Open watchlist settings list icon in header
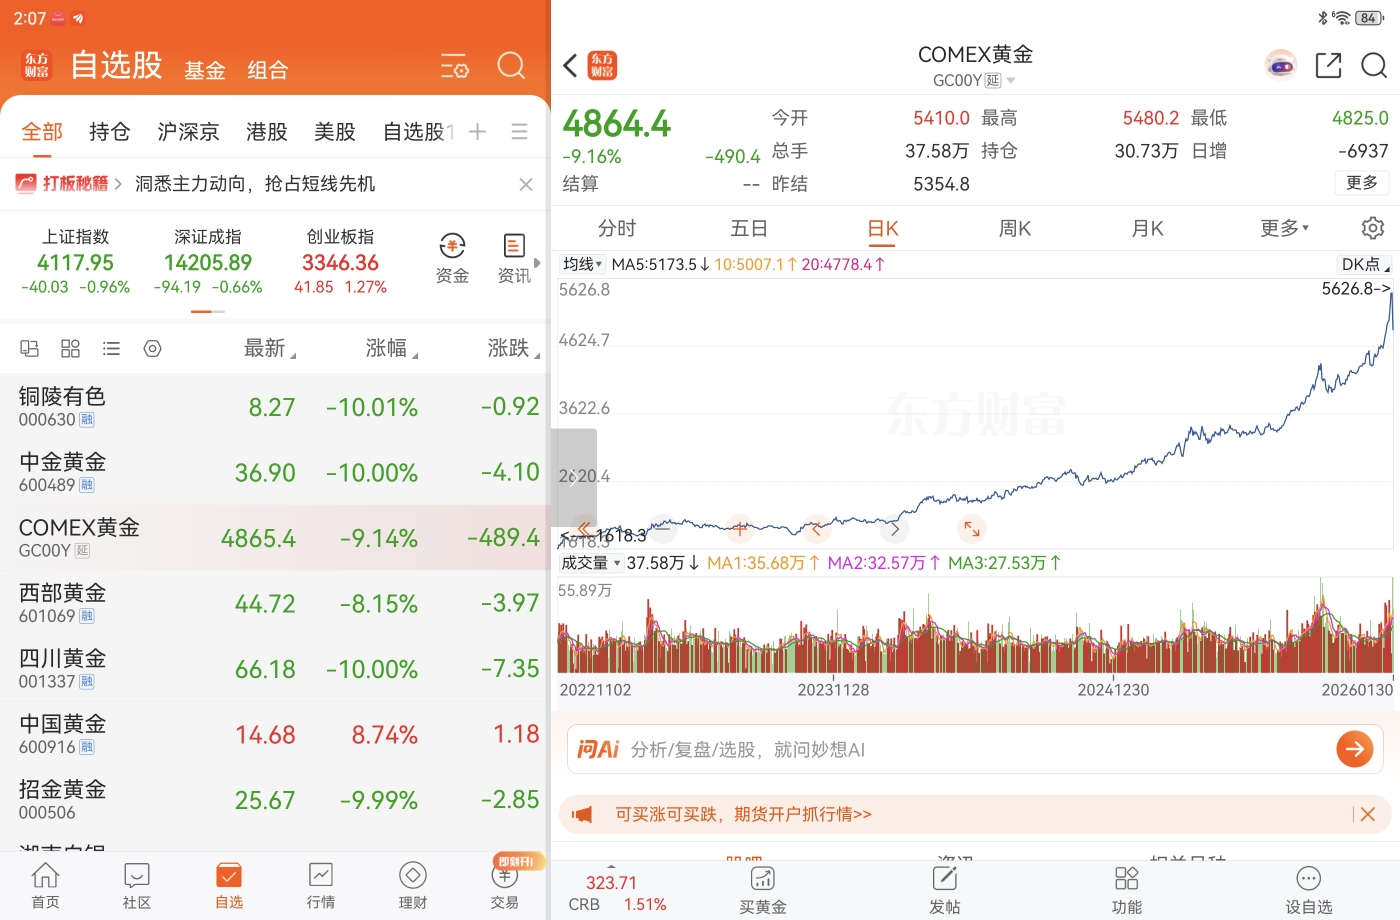 coord(455,67)
